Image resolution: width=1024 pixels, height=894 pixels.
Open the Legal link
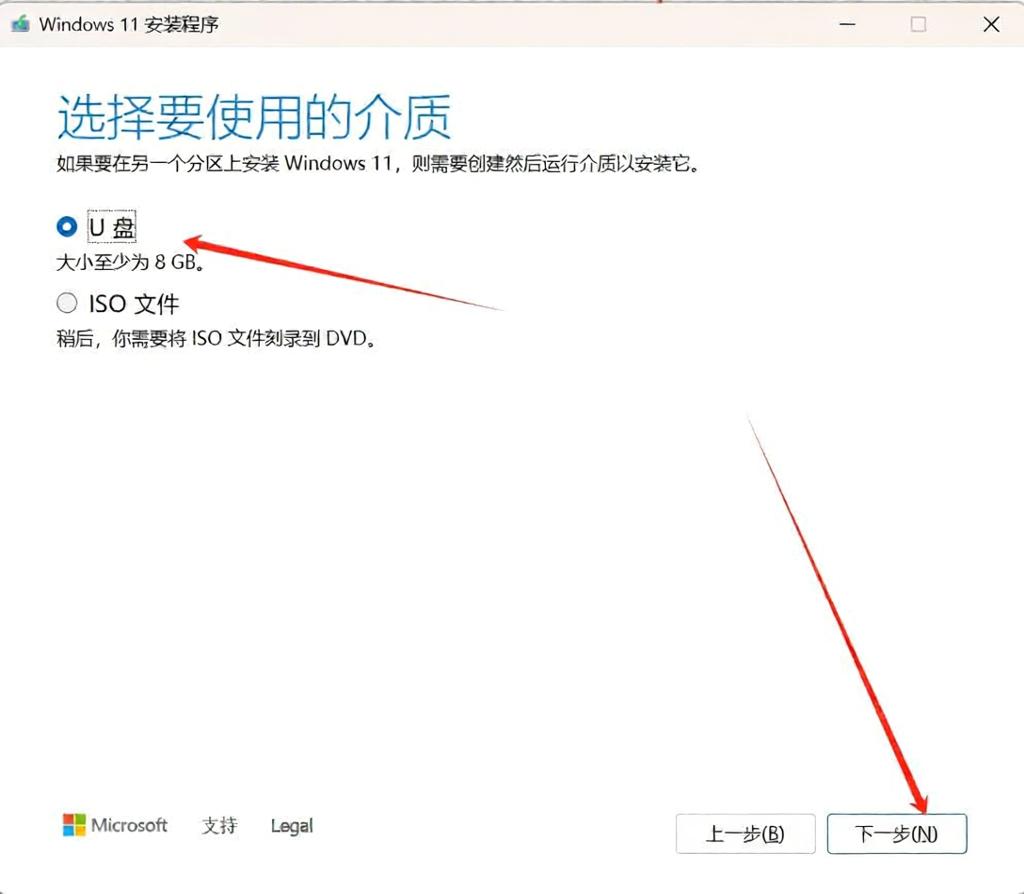click(x=292, y=825)
